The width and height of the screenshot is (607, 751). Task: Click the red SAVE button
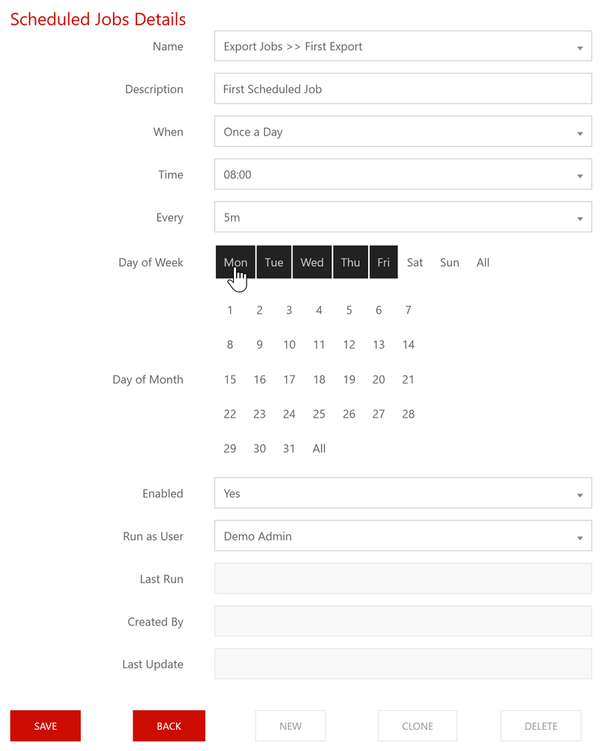[x=45, y=726]
